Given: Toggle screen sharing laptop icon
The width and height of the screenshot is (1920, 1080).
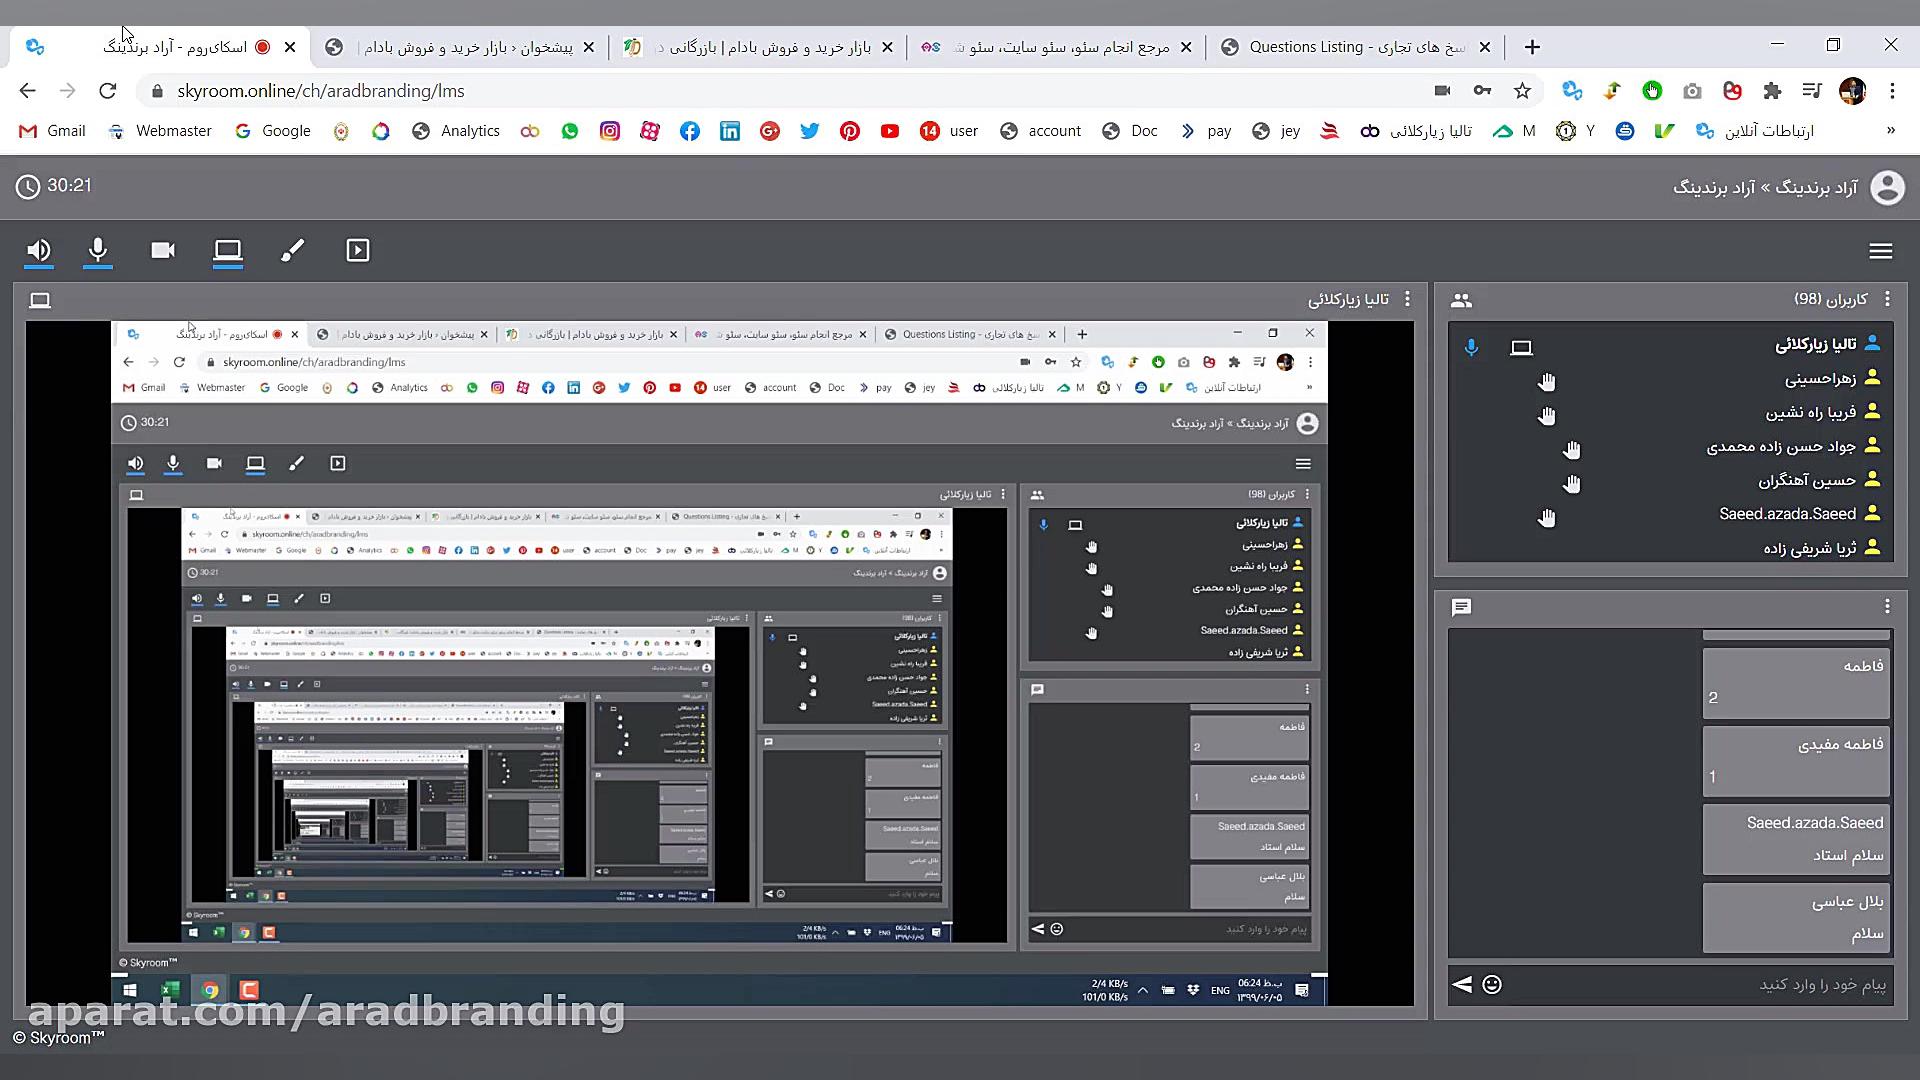Looking at the screenshot, I should 228,250.
